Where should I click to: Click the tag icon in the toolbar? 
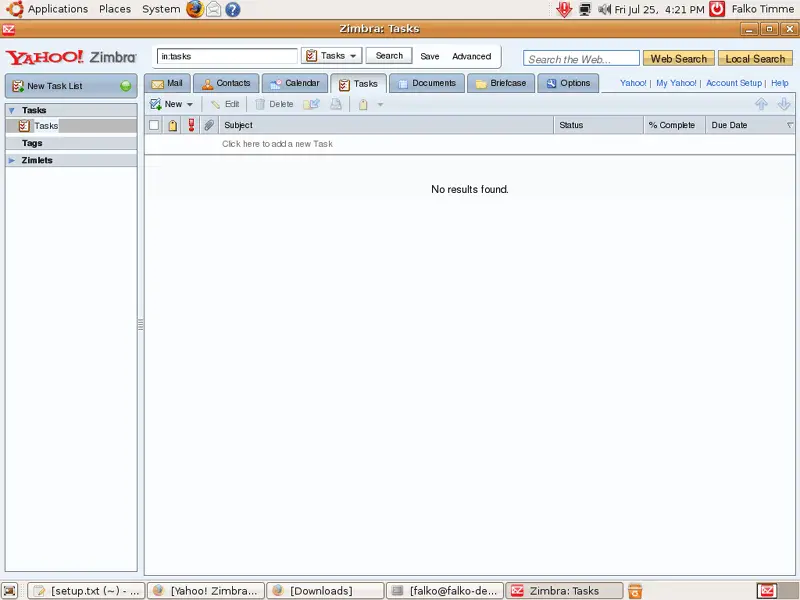pos(363,105)
